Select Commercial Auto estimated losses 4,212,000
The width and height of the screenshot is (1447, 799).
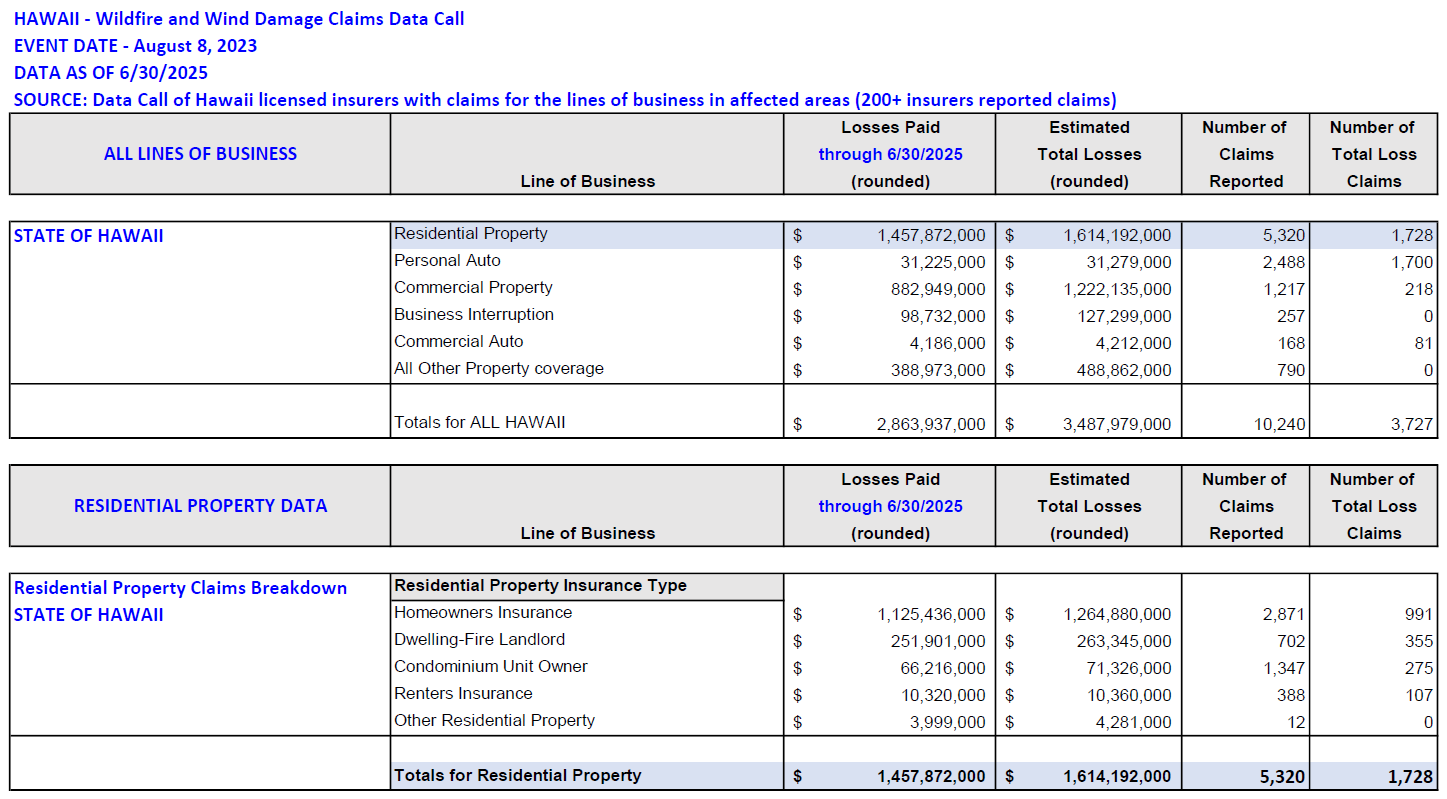coord(1134,344)
